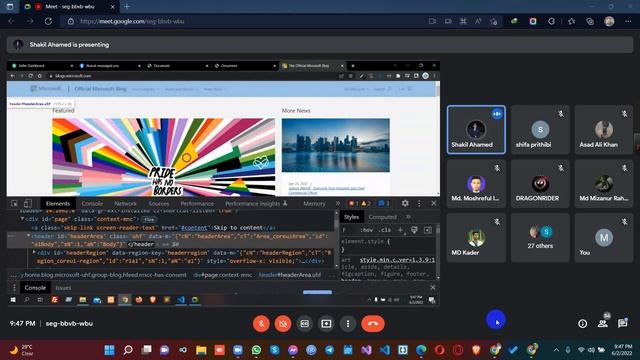
Task: Unmute the microphone in Meet controls
Action: [261, 324]
